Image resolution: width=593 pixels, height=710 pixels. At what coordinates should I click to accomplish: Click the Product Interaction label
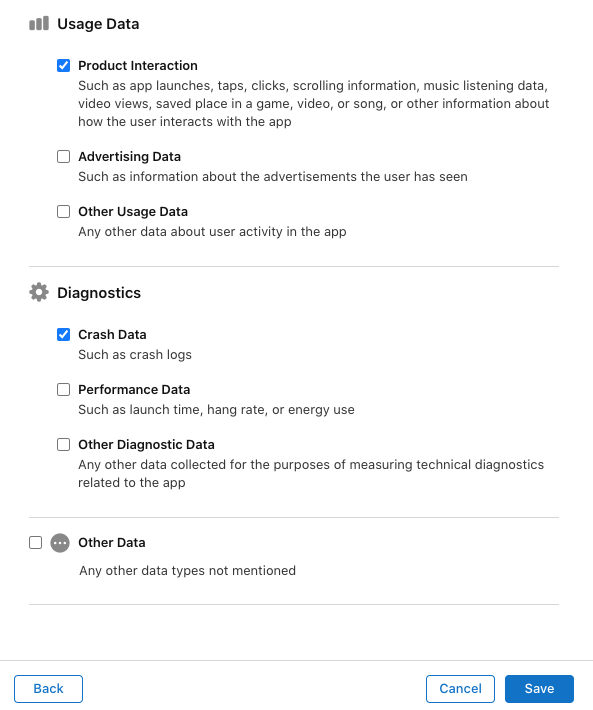(138, 66)
